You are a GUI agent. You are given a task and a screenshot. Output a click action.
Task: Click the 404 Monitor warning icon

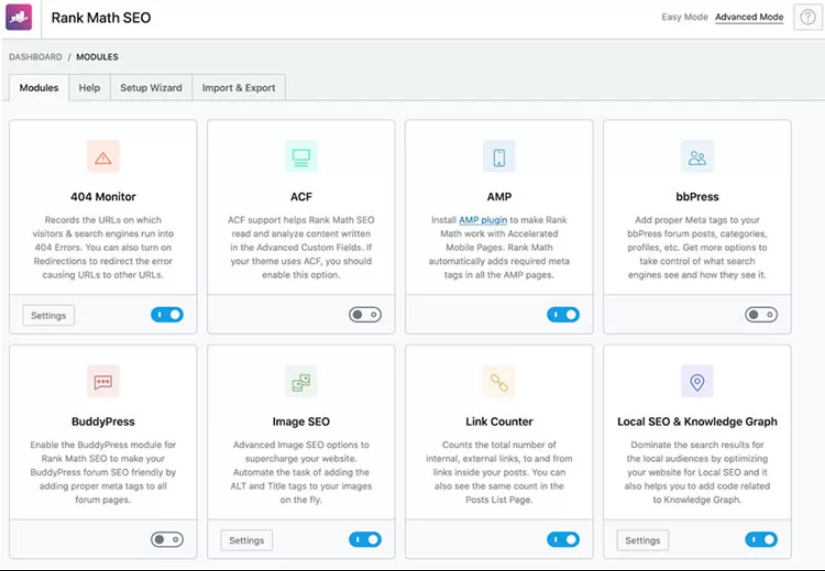(x=103, y=157)
